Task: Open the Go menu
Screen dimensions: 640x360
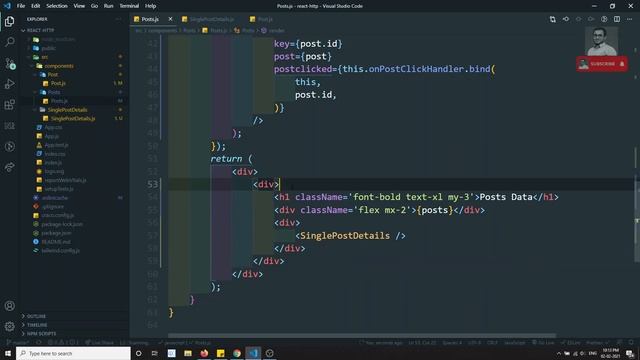Action: tap(94, 6)
